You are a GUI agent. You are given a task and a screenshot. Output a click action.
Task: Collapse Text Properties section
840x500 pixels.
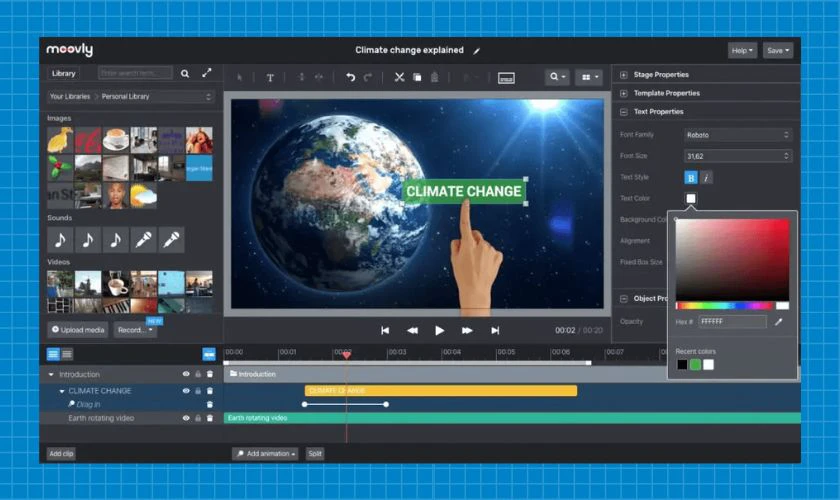624,112
